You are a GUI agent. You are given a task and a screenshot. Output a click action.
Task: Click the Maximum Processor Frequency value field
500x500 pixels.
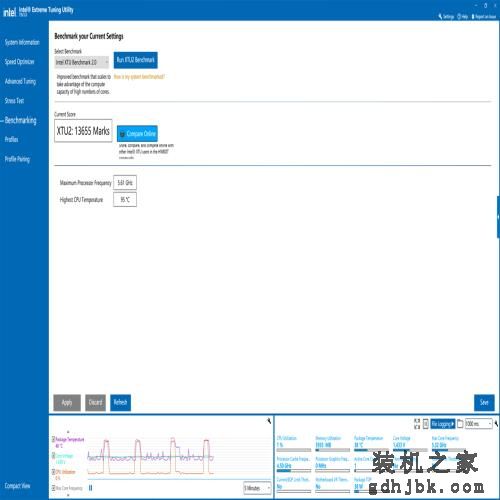pyautogui.click(x=125, y=183)
